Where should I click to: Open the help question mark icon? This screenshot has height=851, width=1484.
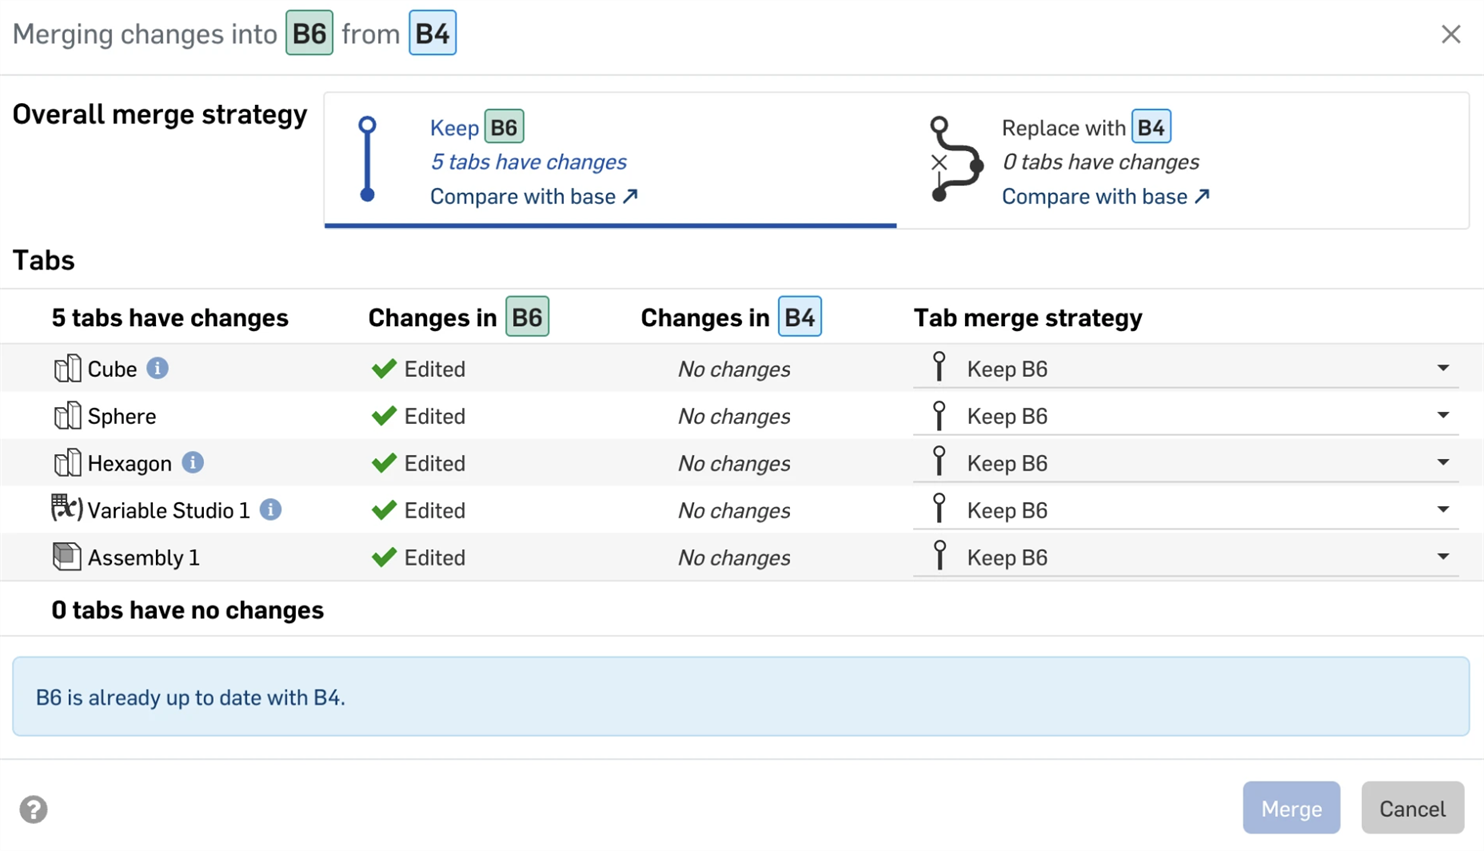coord(34,809)
